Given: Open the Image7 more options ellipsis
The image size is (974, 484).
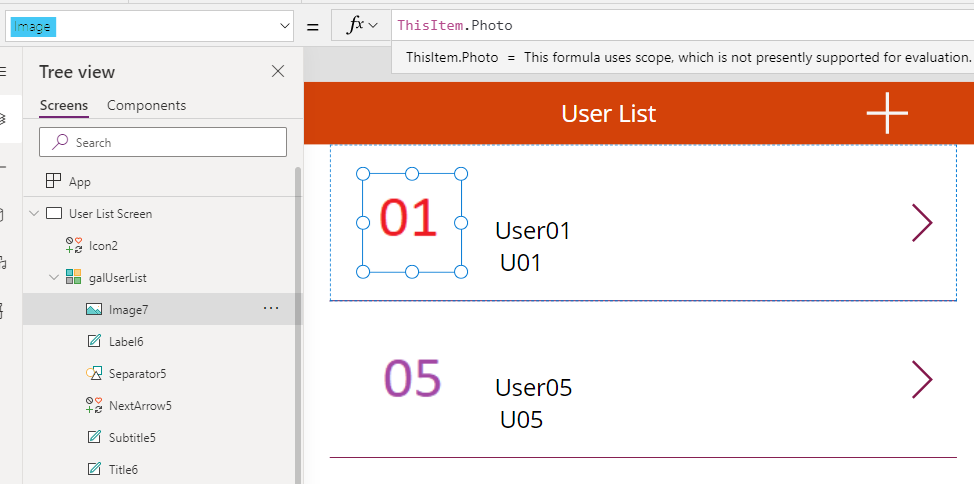Looking at the screenshot, I should click(271, 309).
